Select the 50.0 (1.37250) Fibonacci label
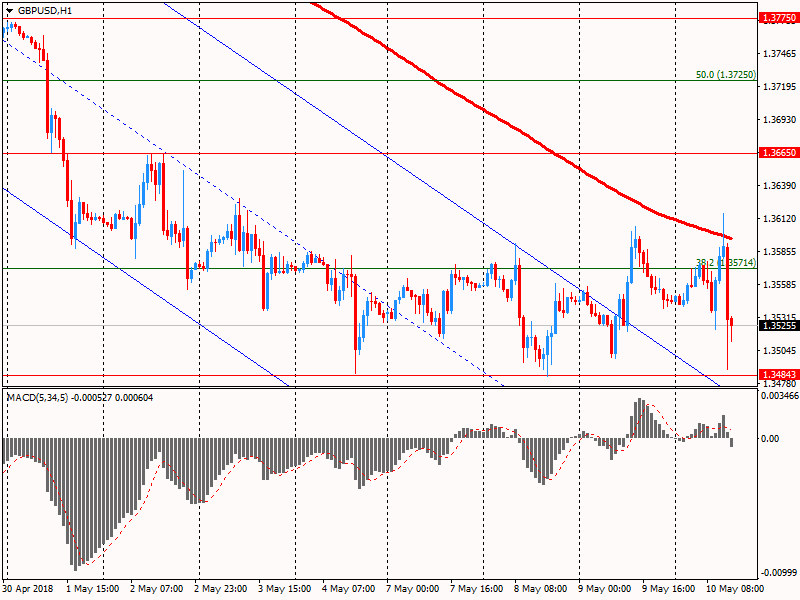The image size is (800, 600). click(x=726, y=74)
